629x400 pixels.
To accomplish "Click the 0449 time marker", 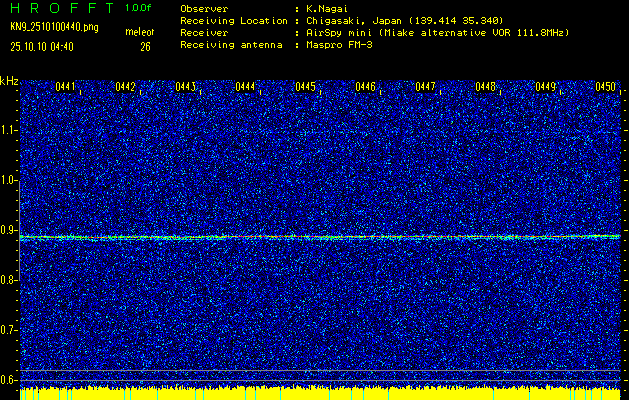I will pos(546,87).
